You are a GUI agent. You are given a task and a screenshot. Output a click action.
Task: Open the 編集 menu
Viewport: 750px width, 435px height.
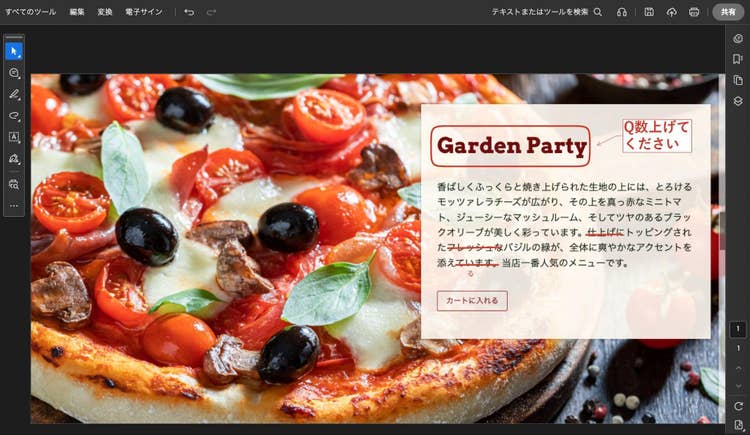[x=77, y=12]
